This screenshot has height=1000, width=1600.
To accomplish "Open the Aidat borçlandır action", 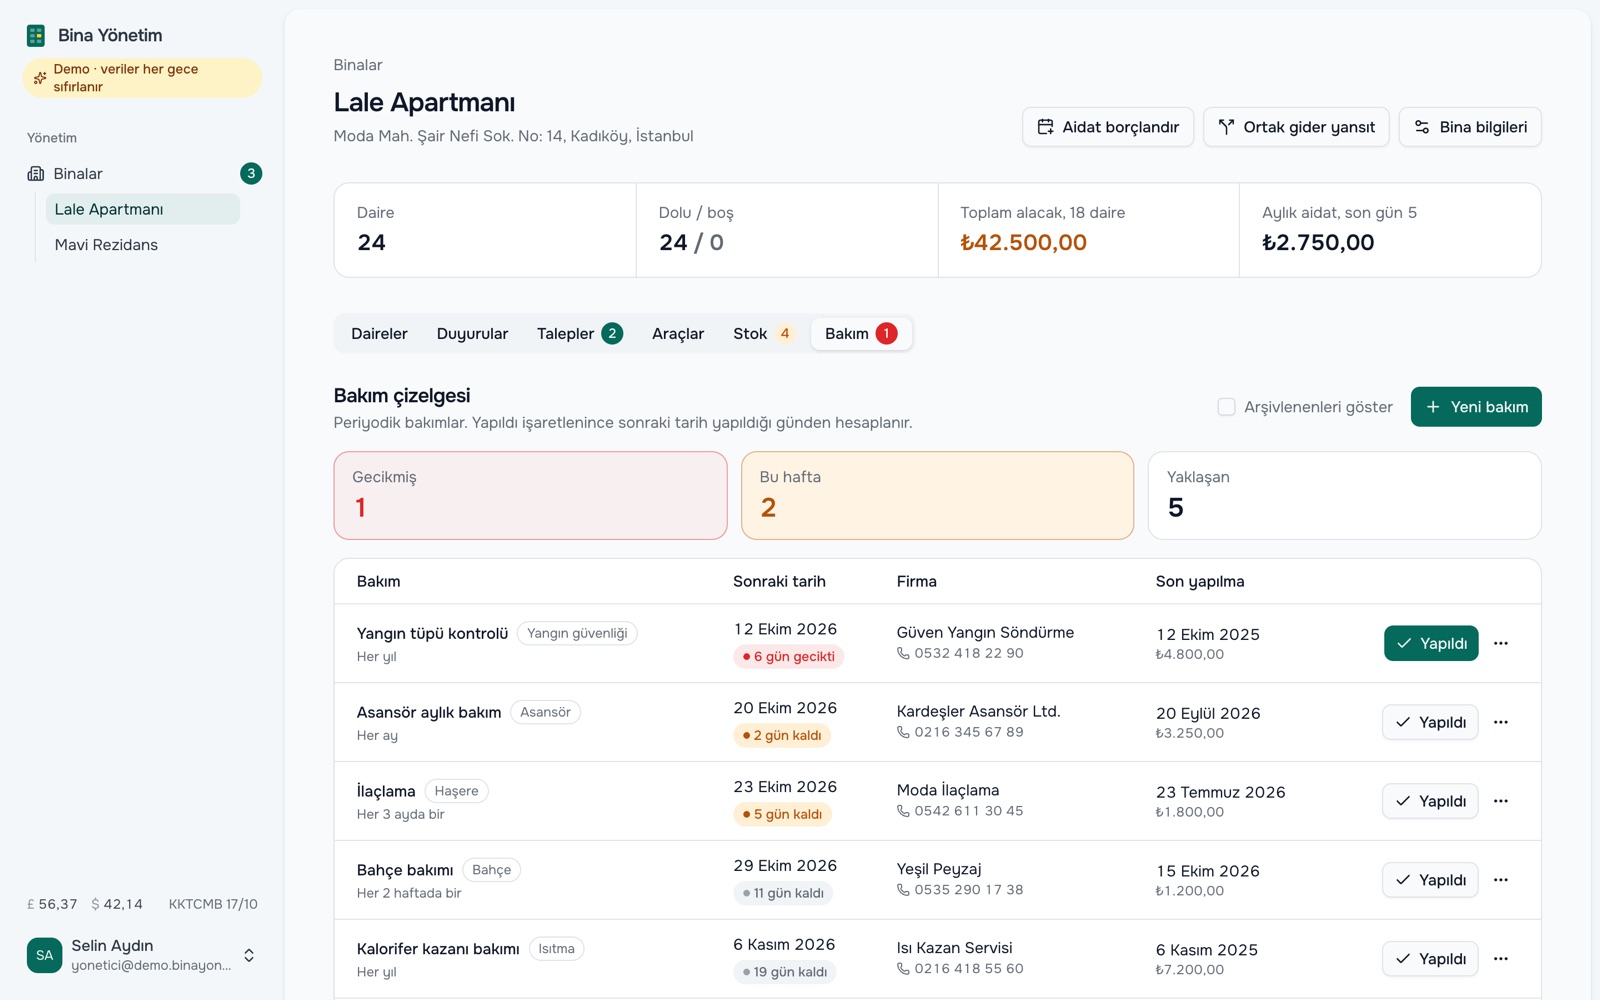I will [x=1108, y=127].
